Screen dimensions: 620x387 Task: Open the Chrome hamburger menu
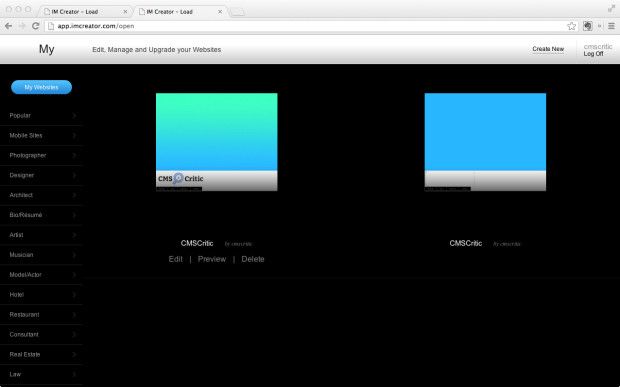[x=611, y=26]
